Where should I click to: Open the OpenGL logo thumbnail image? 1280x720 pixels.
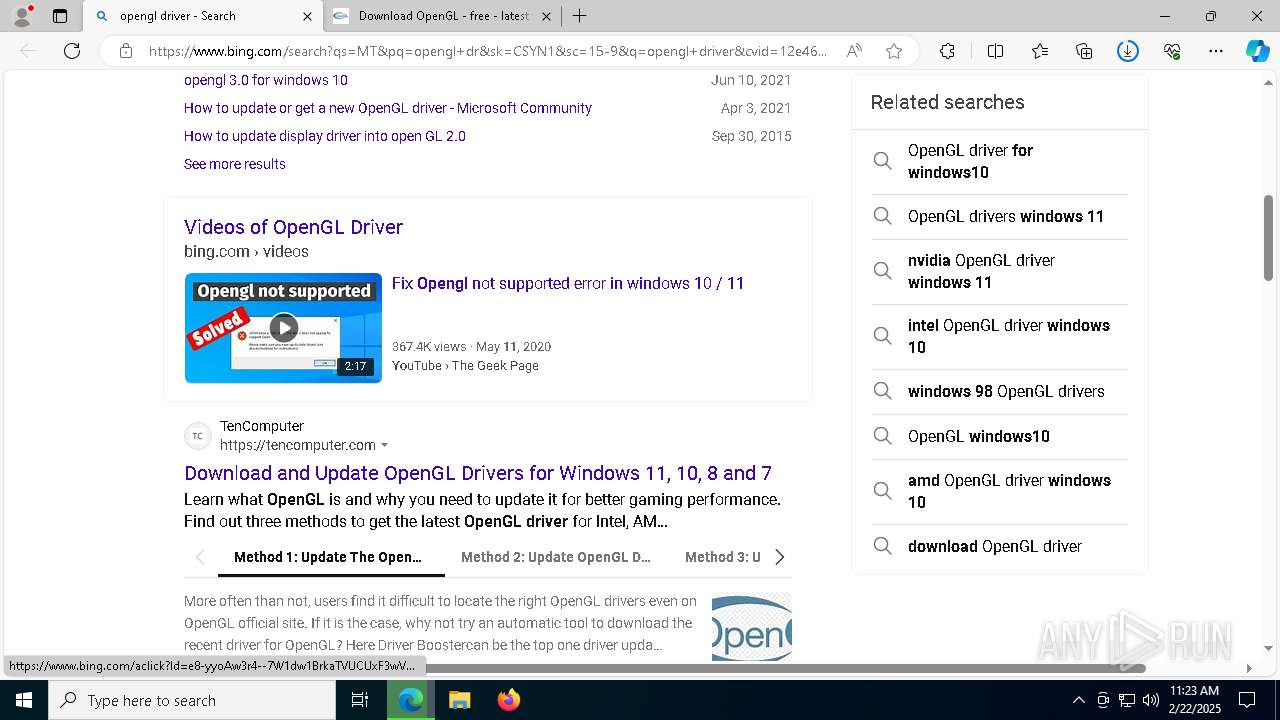pos(752,627)
